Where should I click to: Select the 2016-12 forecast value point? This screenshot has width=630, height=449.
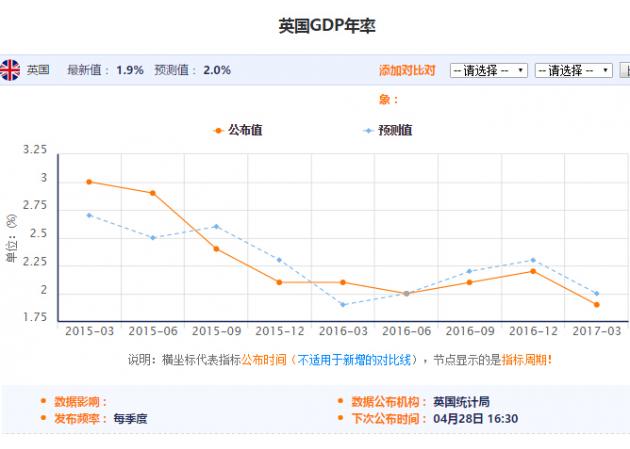click(533, 260)
